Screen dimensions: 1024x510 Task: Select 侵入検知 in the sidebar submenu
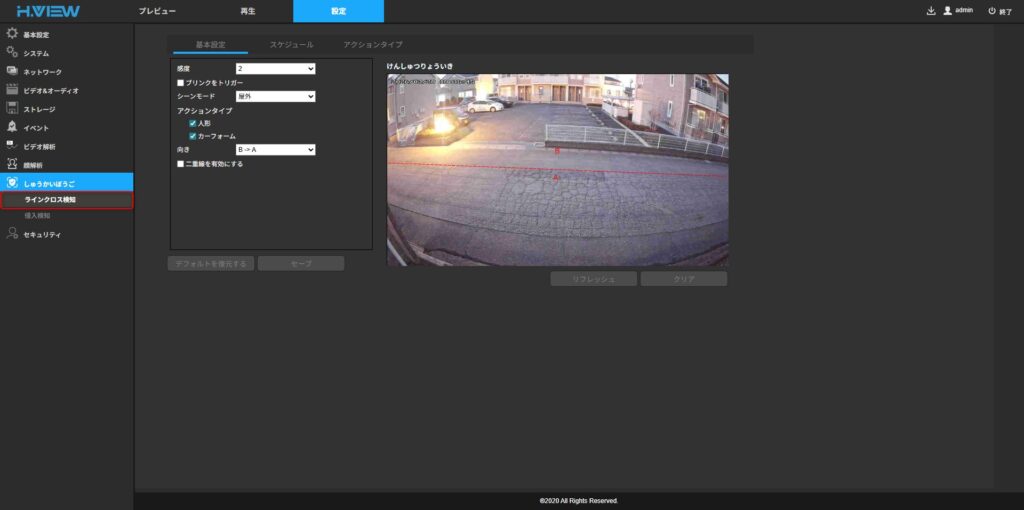pyautogui.click(x=37, y=215)
